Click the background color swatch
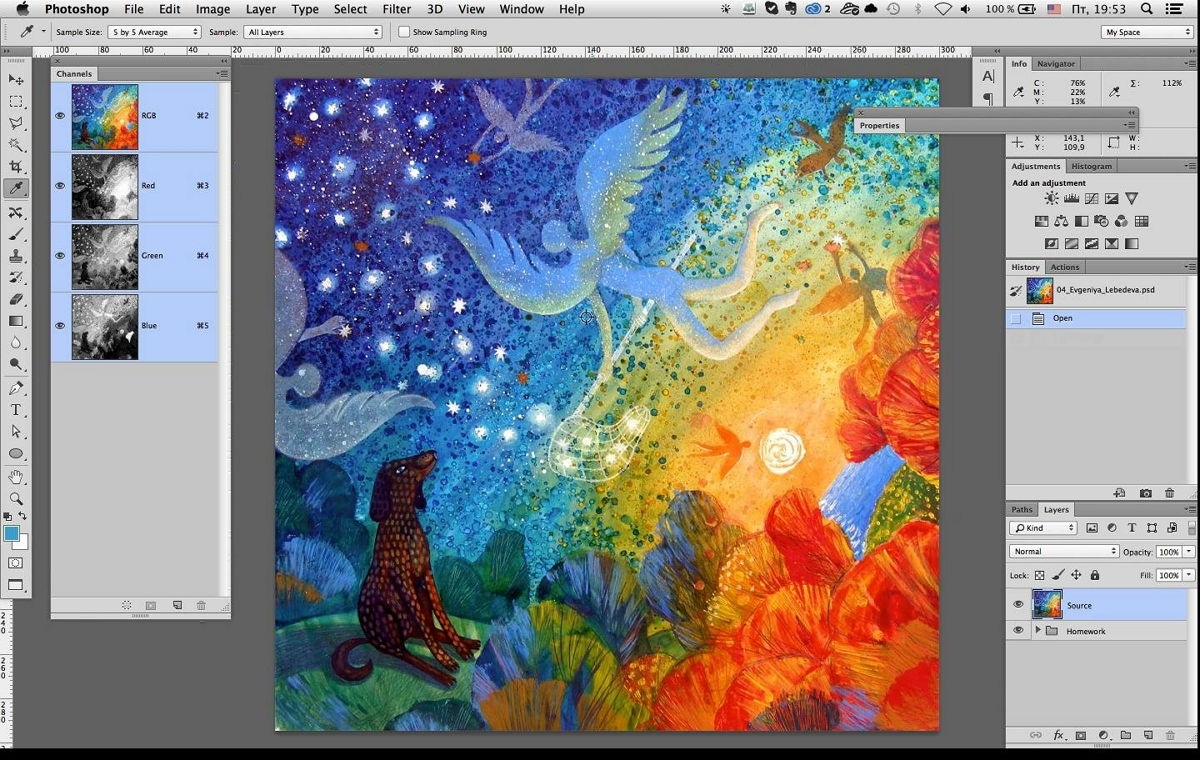Image resolution: width=1200 pixels, height=760 pixels. point(20,542)
